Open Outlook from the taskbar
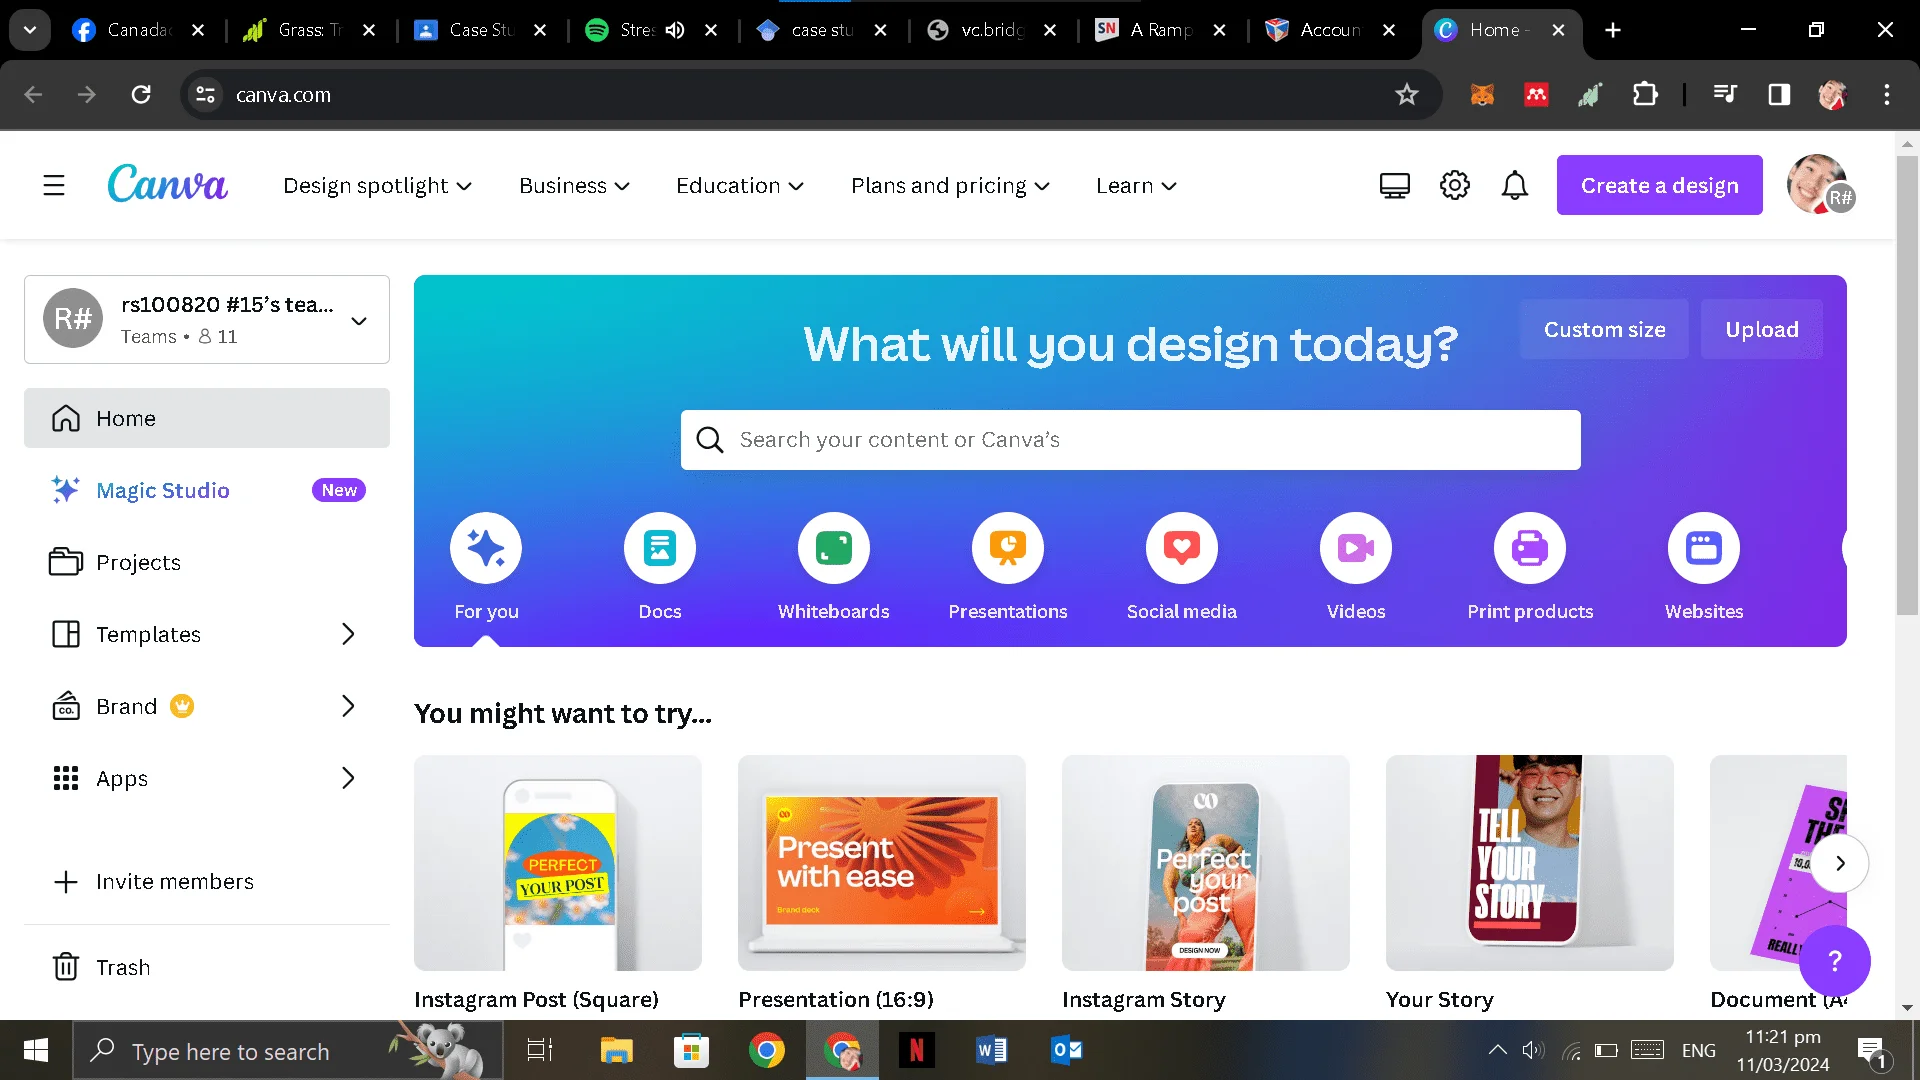This screenshot has width=1920, height=1080. (x=1066, y=1050)
